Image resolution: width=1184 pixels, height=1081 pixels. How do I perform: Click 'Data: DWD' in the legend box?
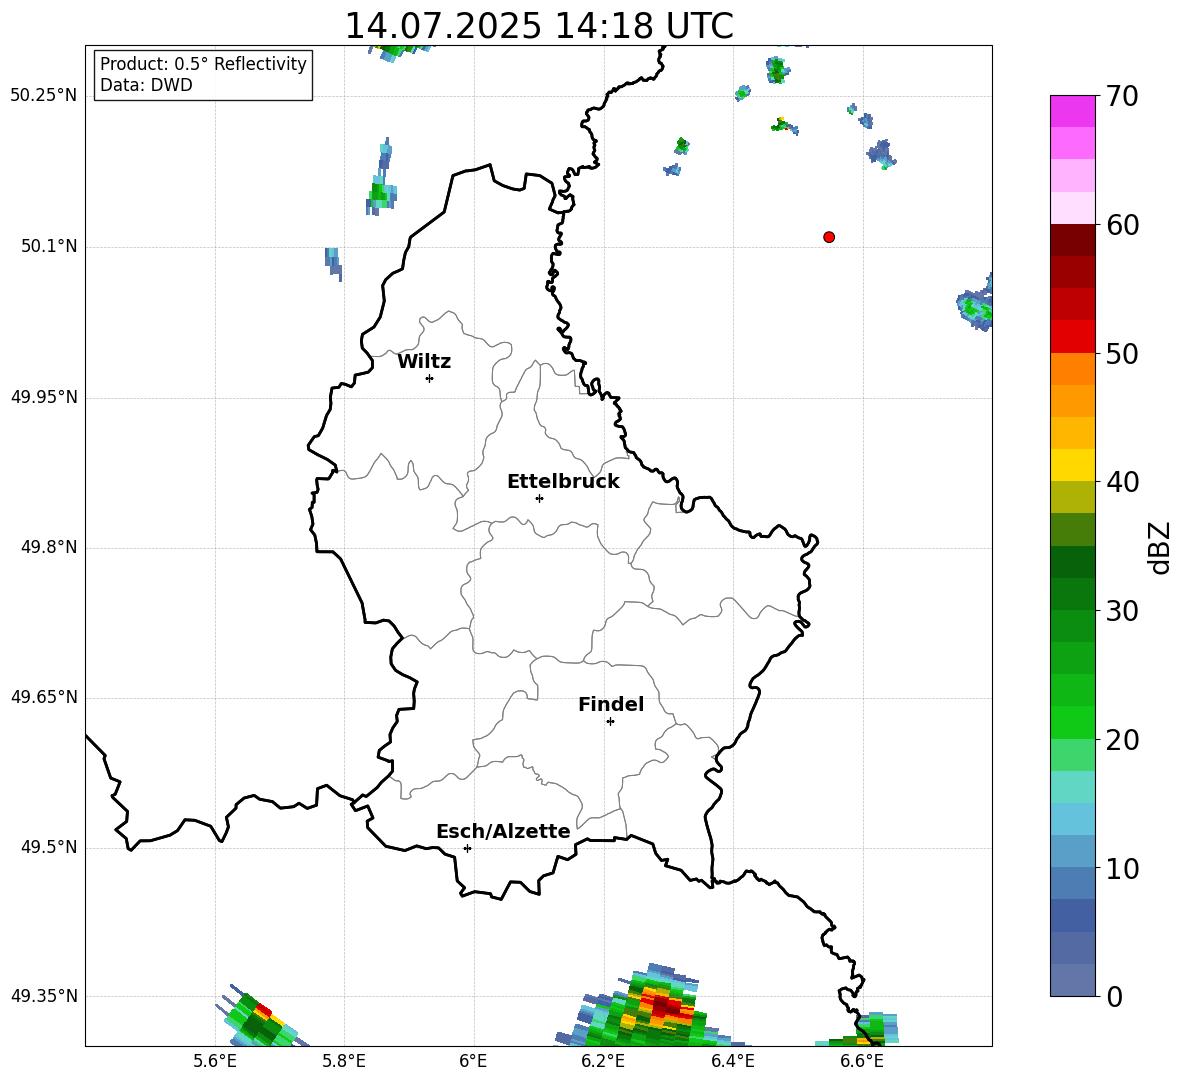pos(146,85)
